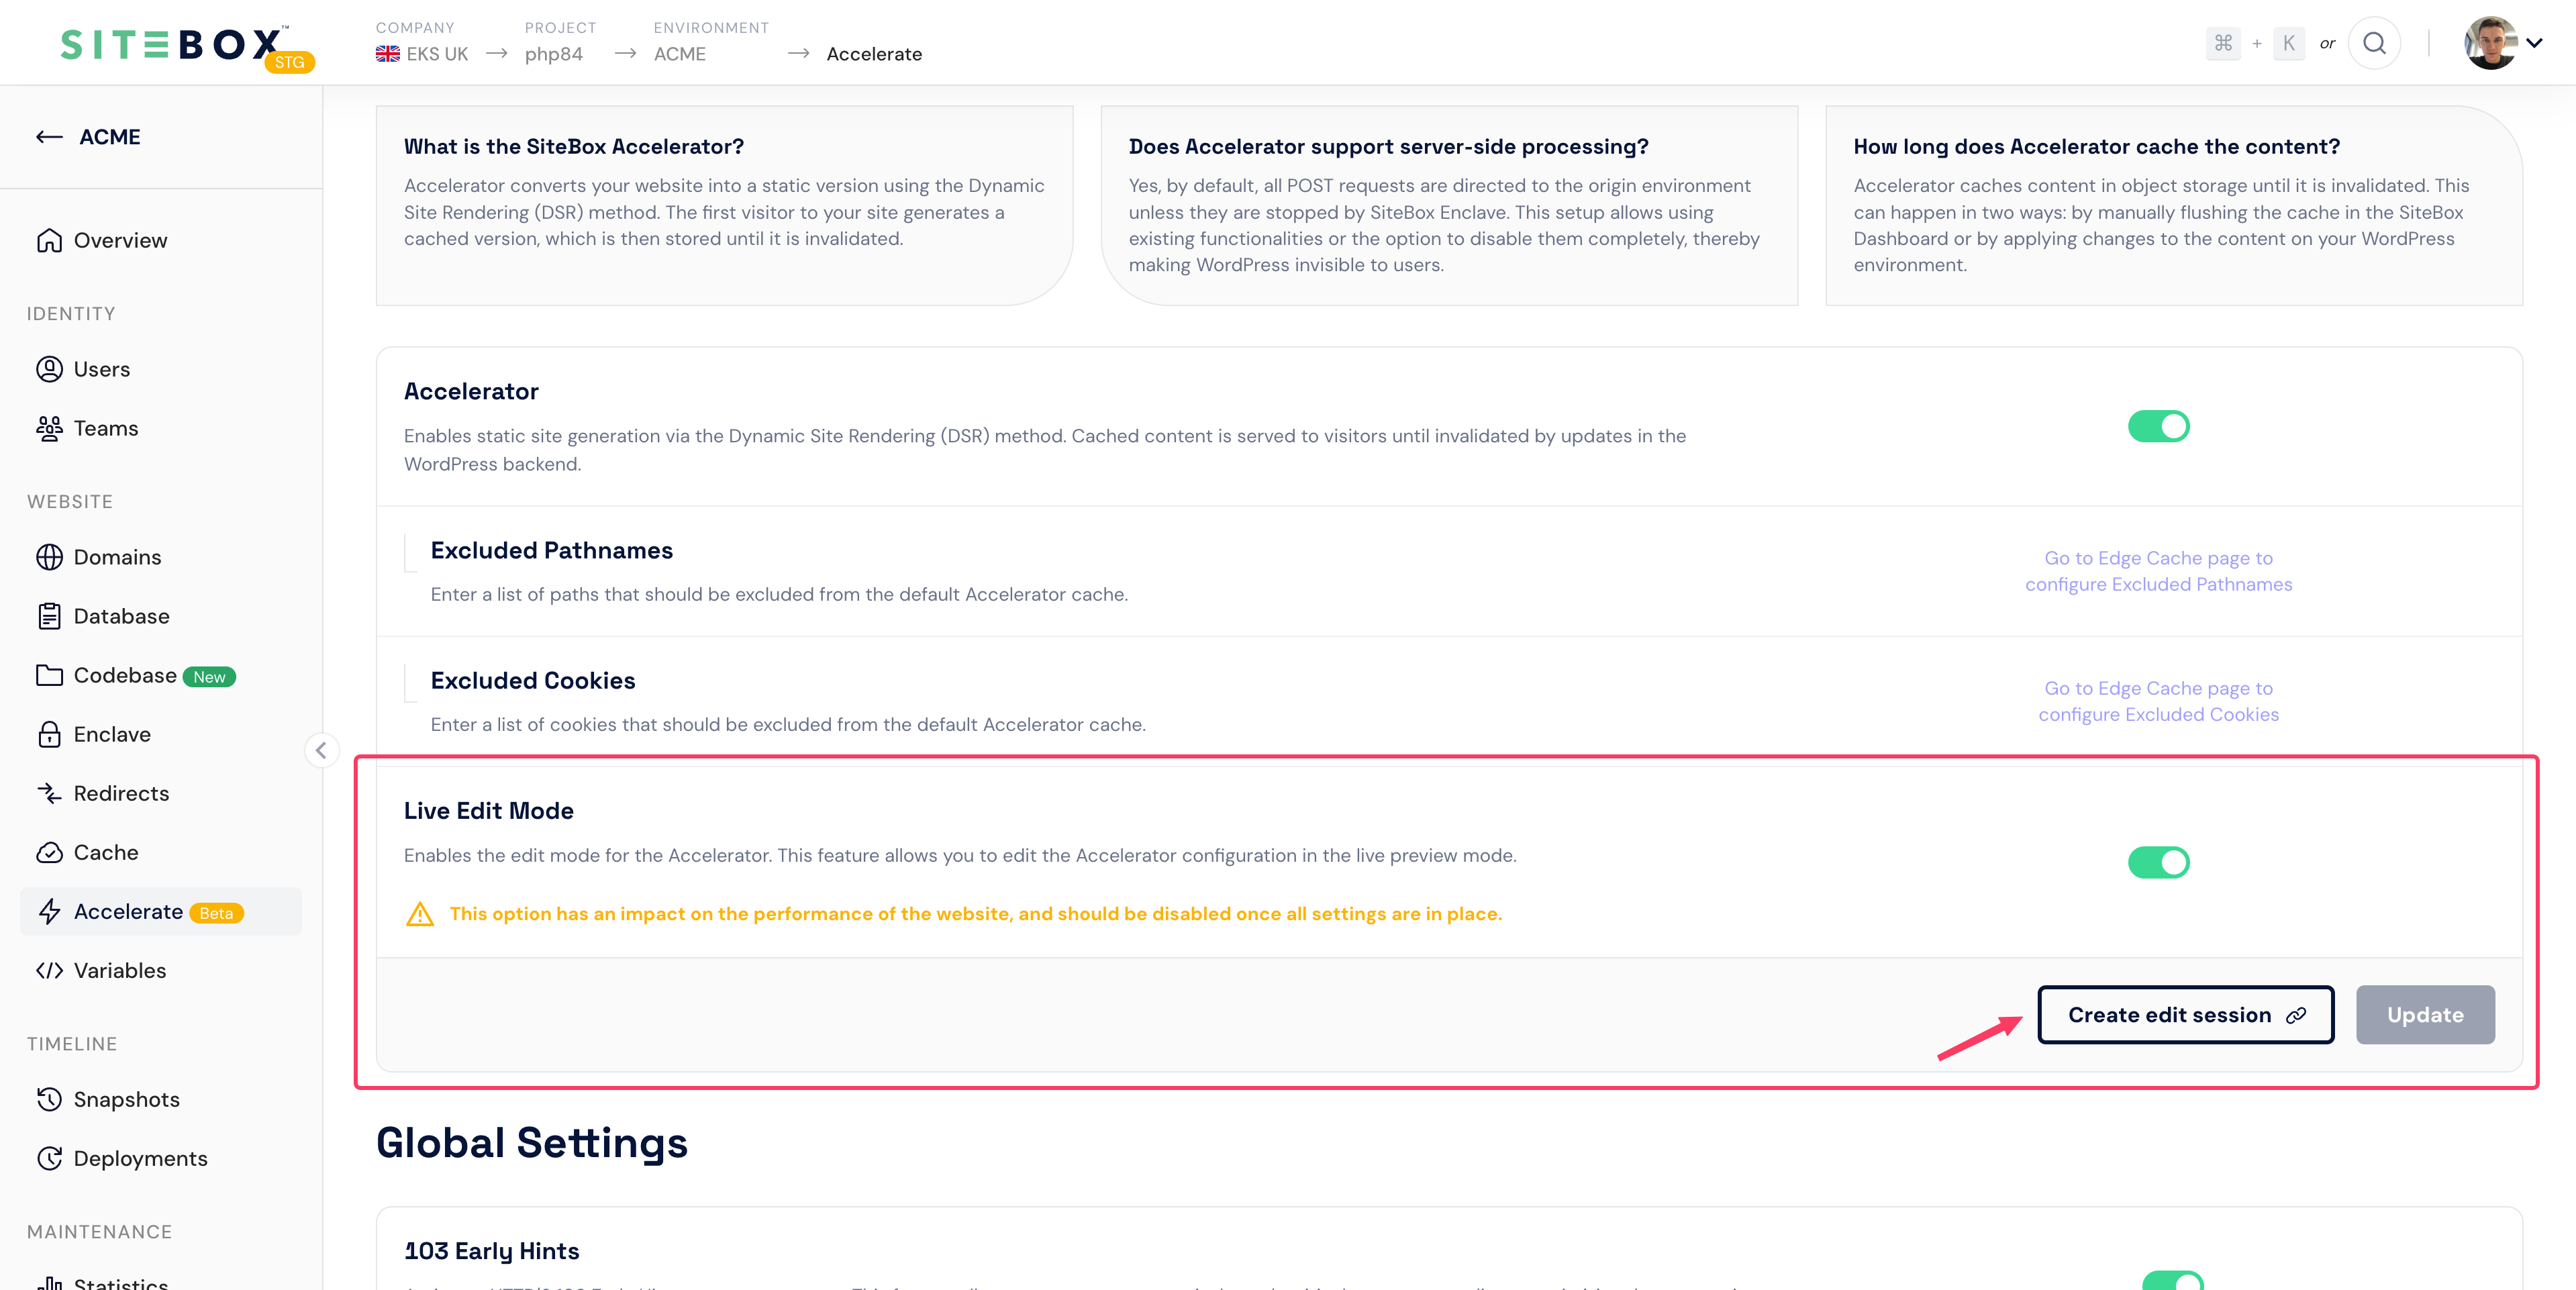The image size is (2576, 1290).
Task: Open the EKS UK company selector
Action: [422, 54]
